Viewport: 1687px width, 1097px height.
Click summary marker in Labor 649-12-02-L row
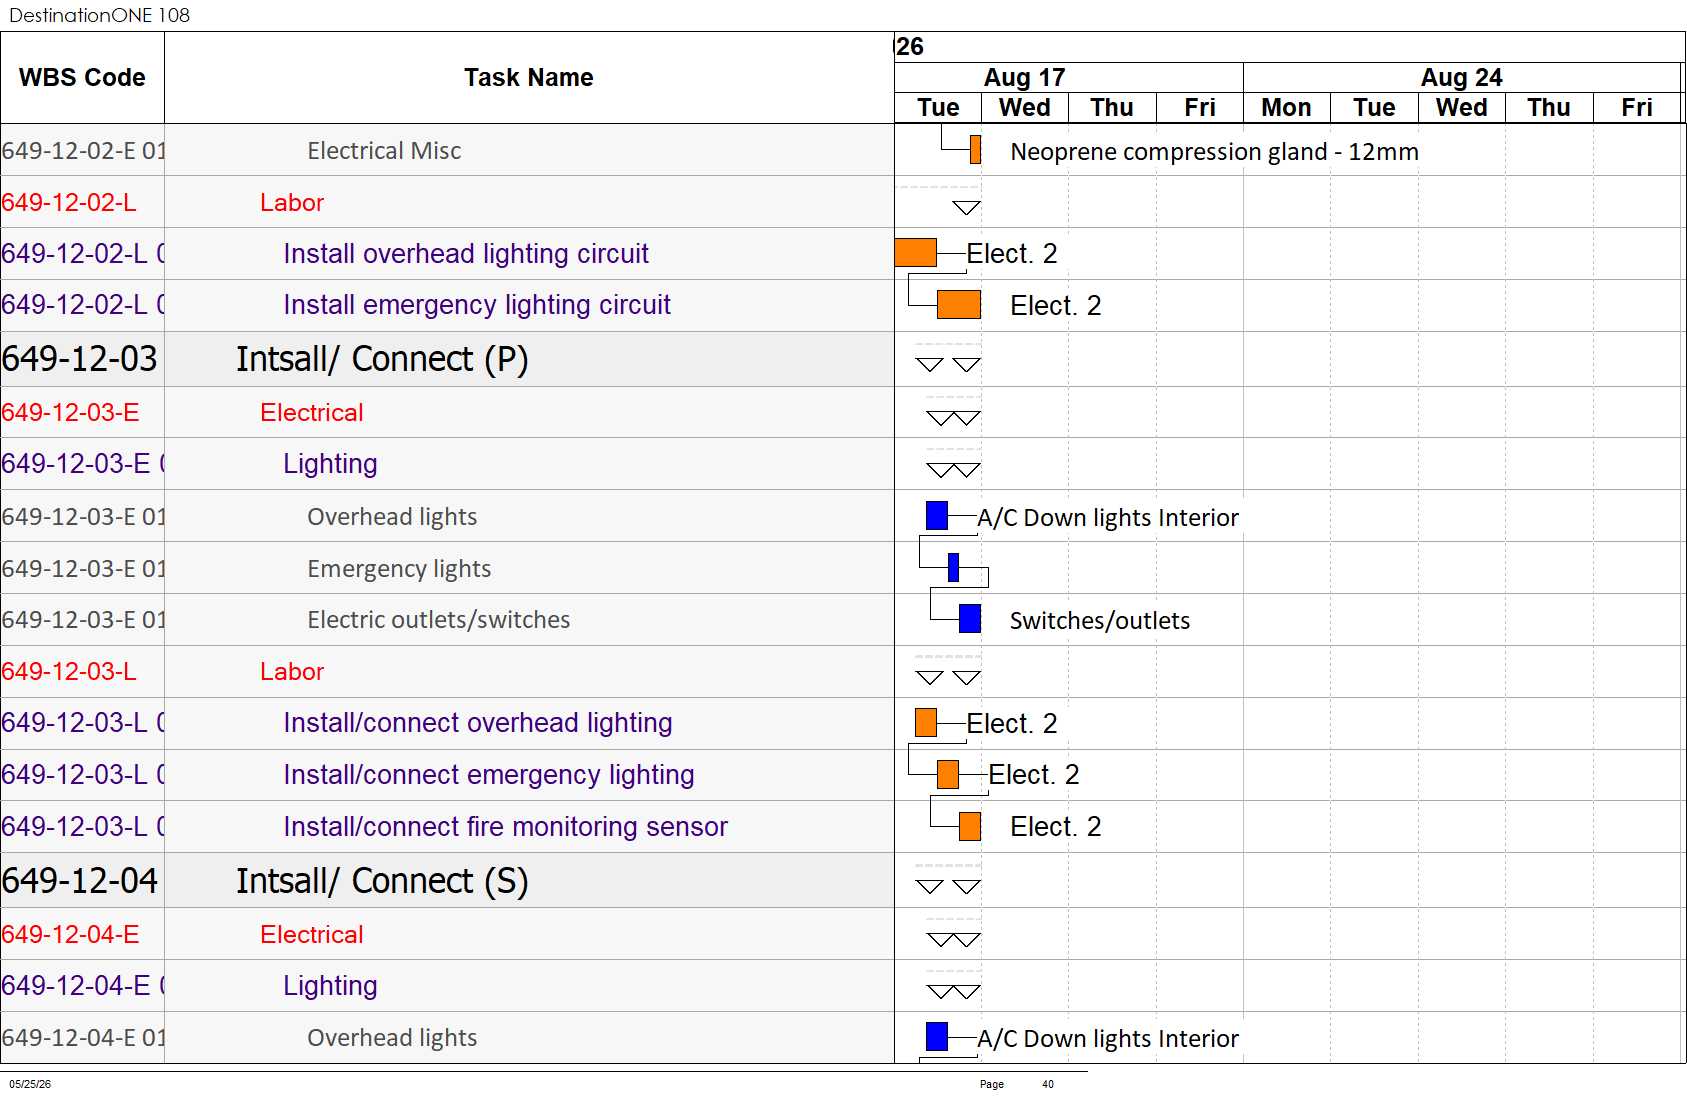click(966, 207)
